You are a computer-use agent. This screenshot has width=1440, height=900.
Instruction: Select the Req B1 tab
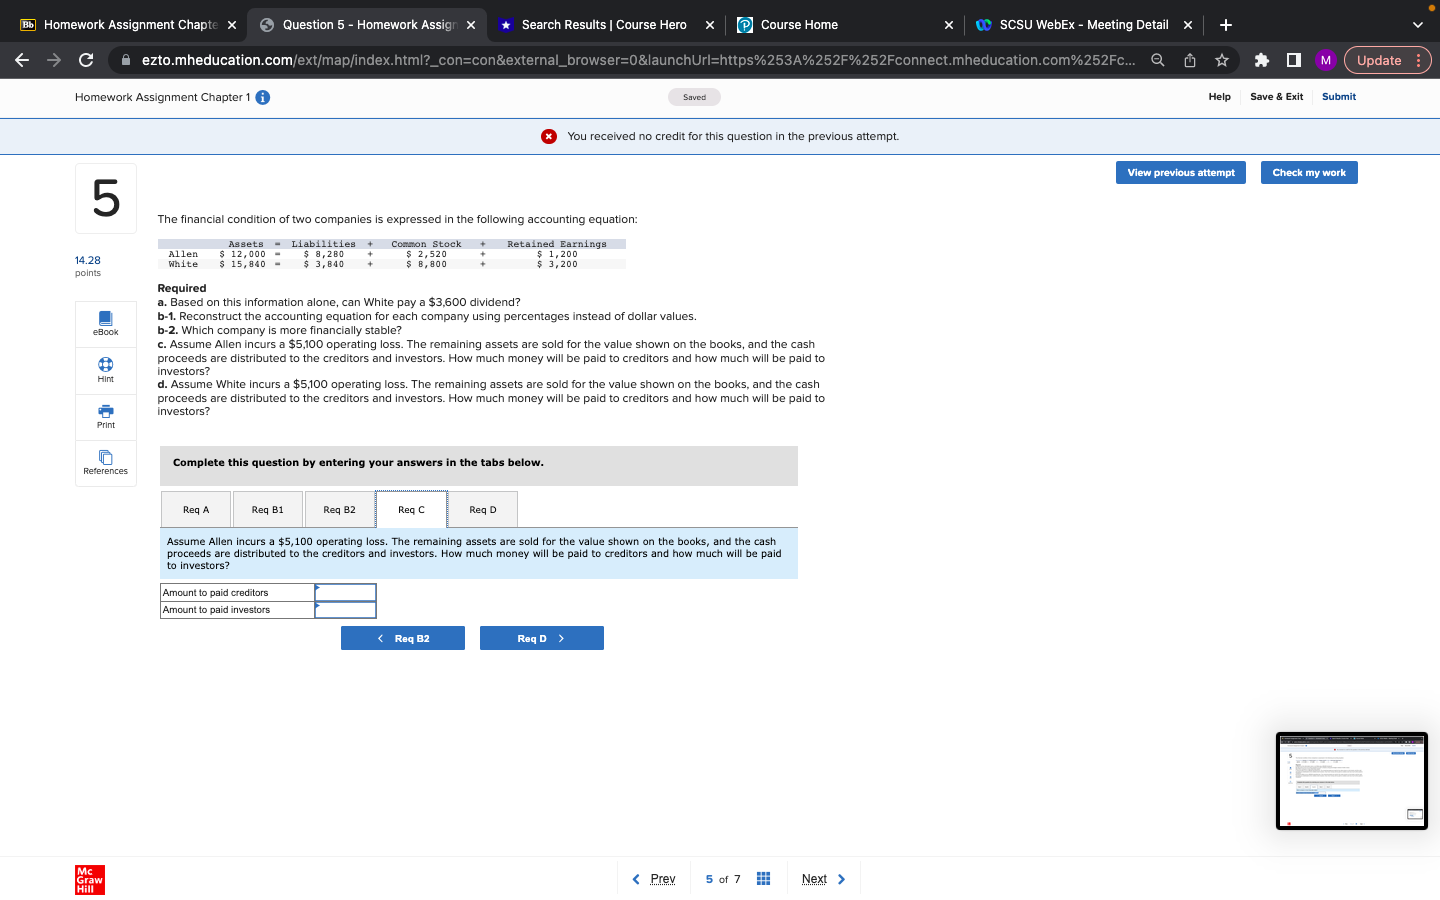pyautogui.click(x=268, y=510)
